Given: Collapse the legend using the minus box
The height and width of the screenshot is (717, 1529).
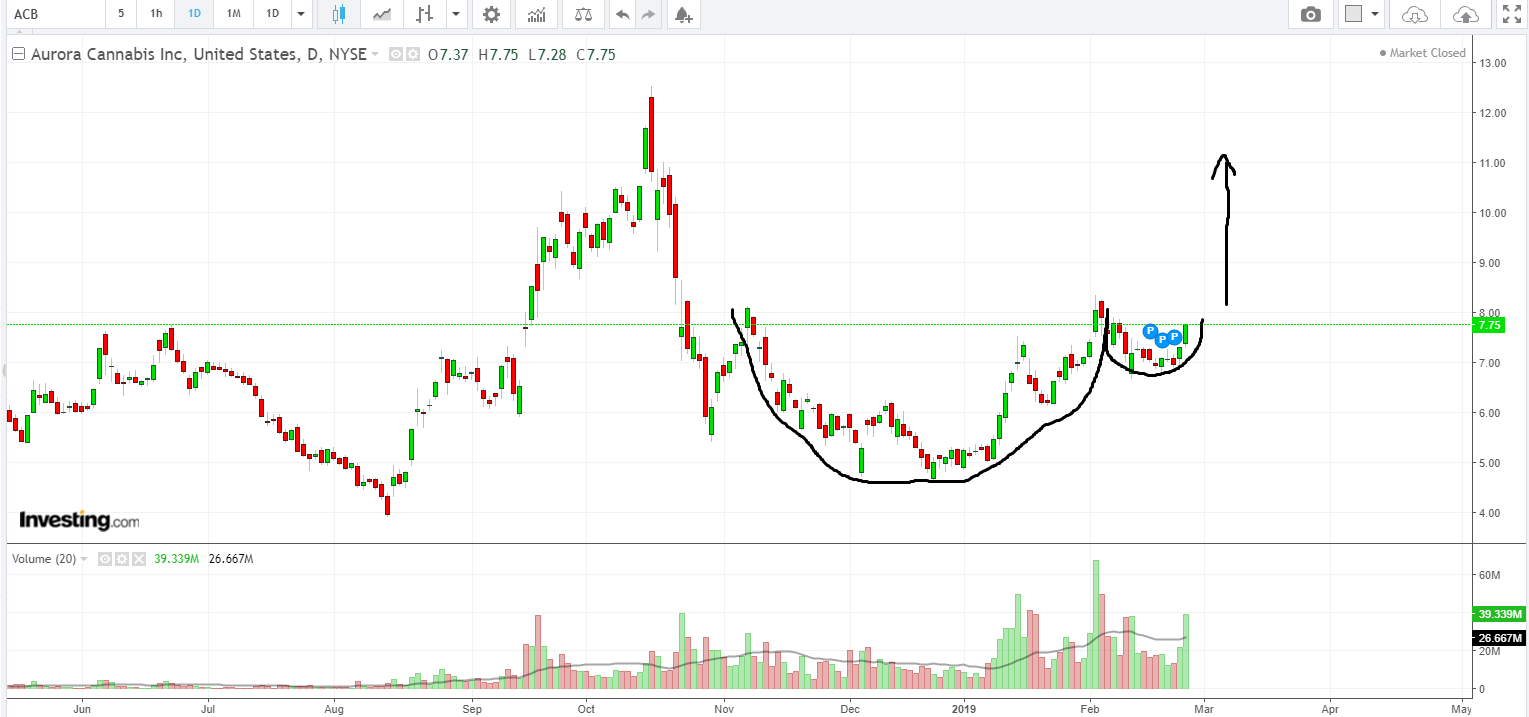Looking at the screenshot, I should pos(18,55).
